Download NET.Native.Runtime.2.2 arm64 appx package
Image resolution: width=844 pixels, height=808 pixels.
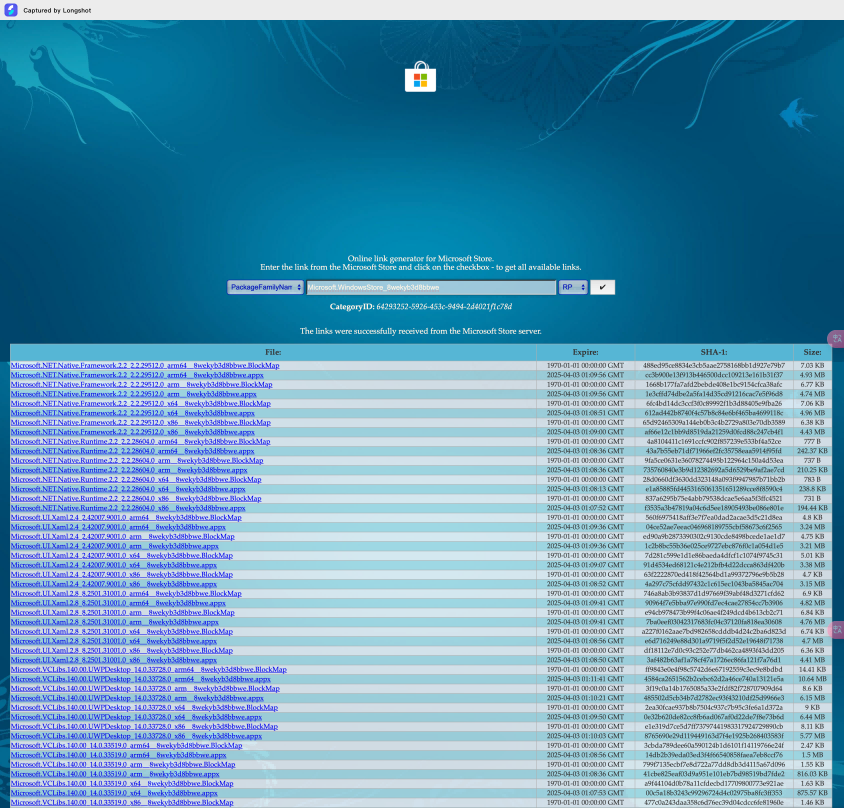pyautogui.click(x=132, y=451)
